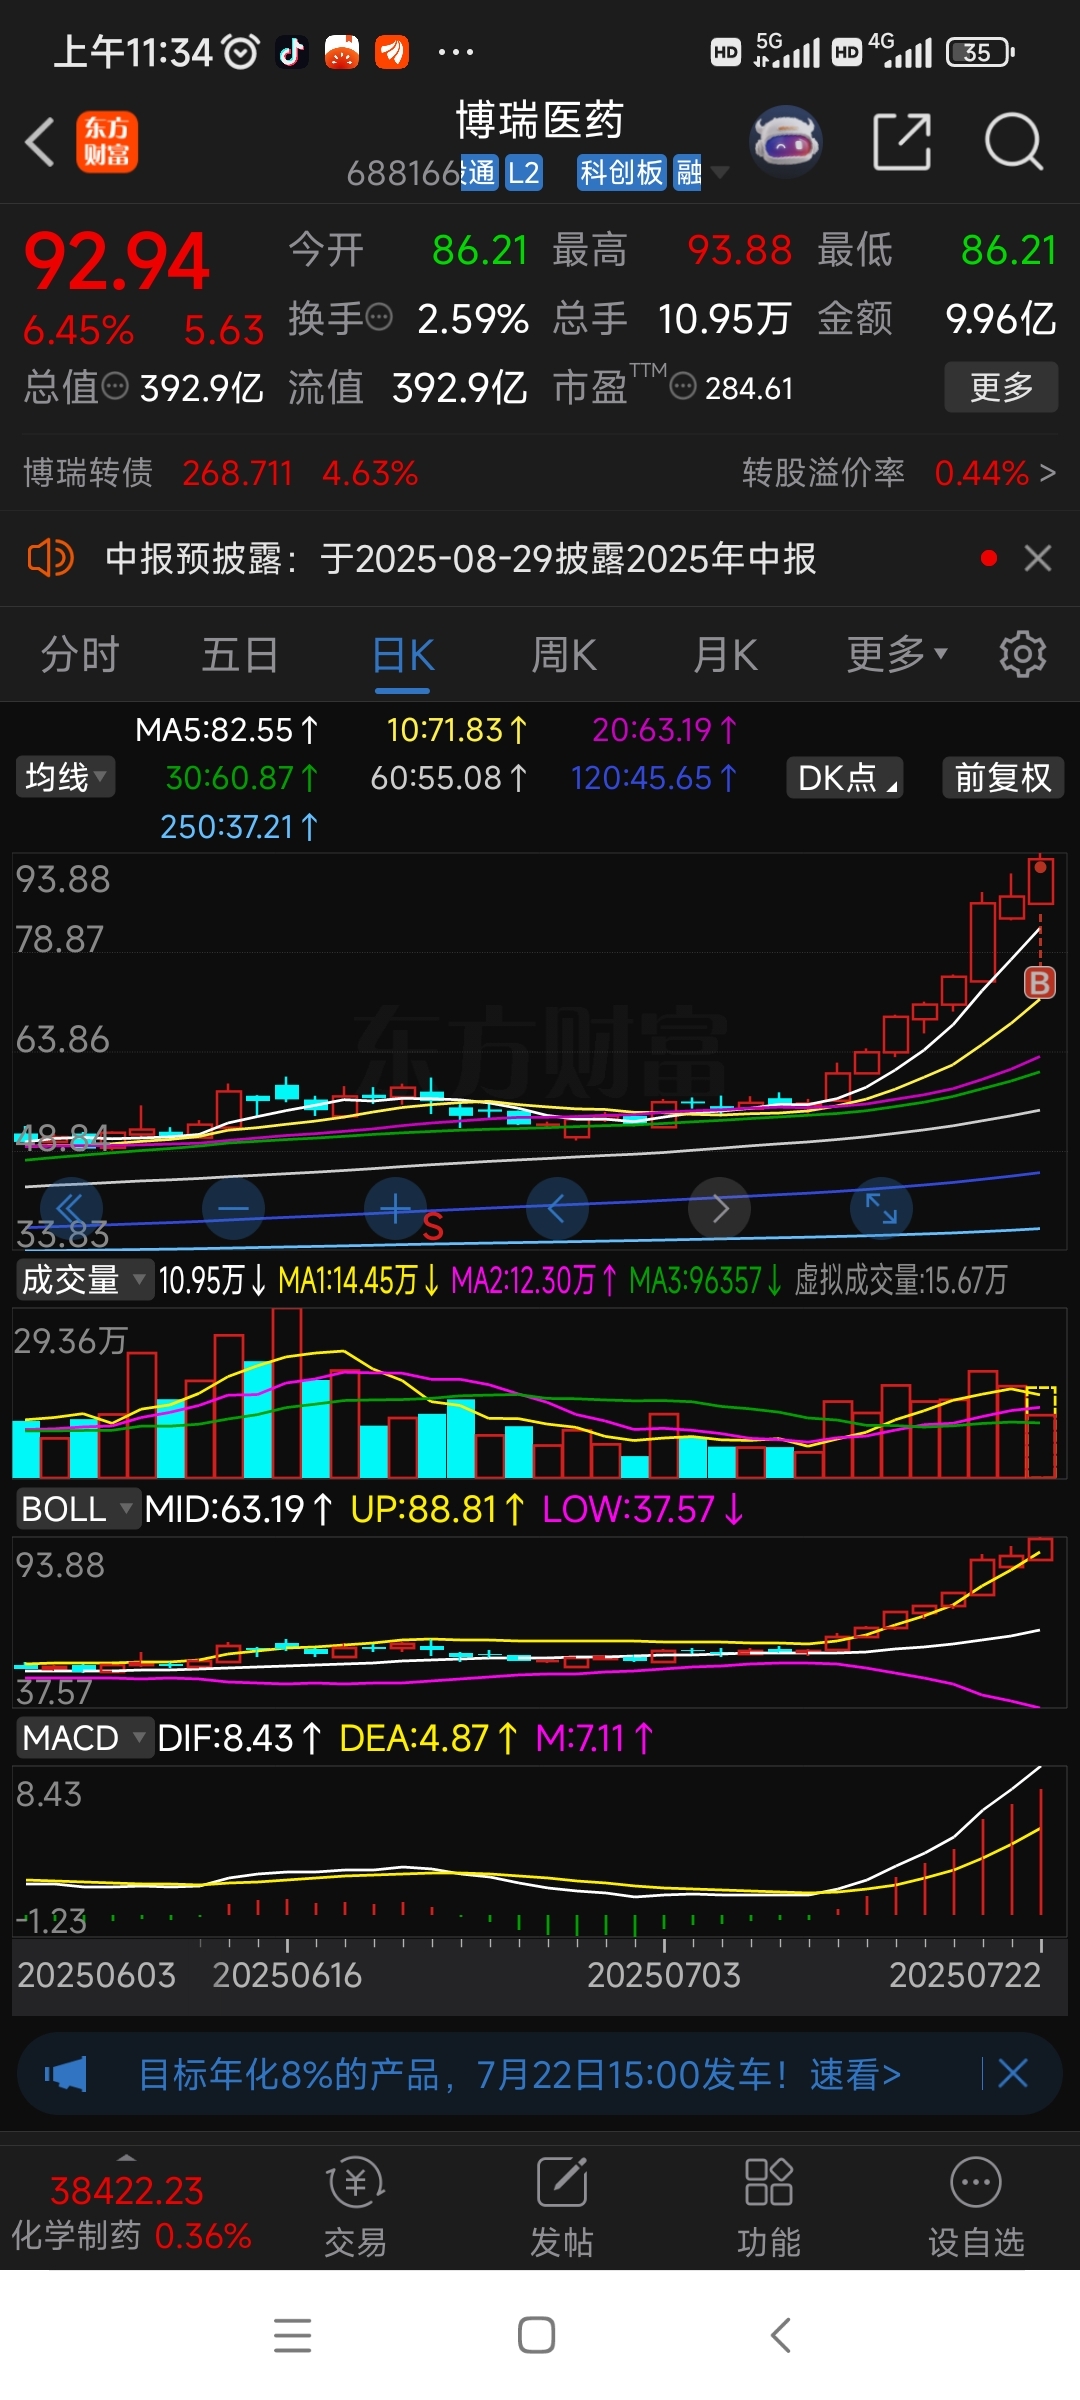Tap 更多 button for more quote data
The width and height of the screenshot is (1080, 2400).
point(1001,387)
